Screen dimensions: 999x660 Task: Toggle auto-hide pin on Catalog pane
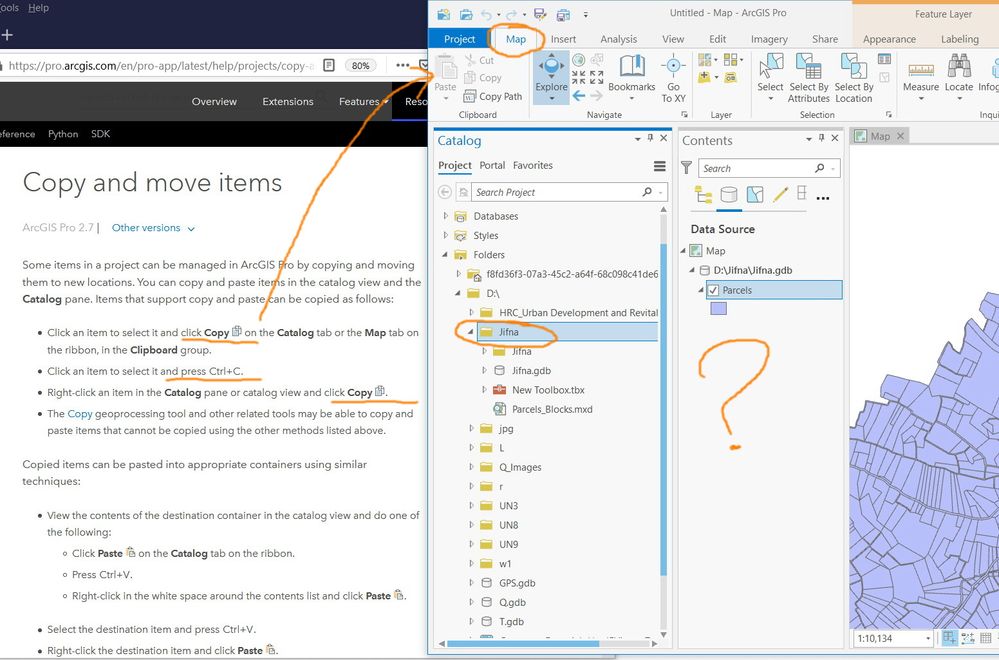(650, 138)
